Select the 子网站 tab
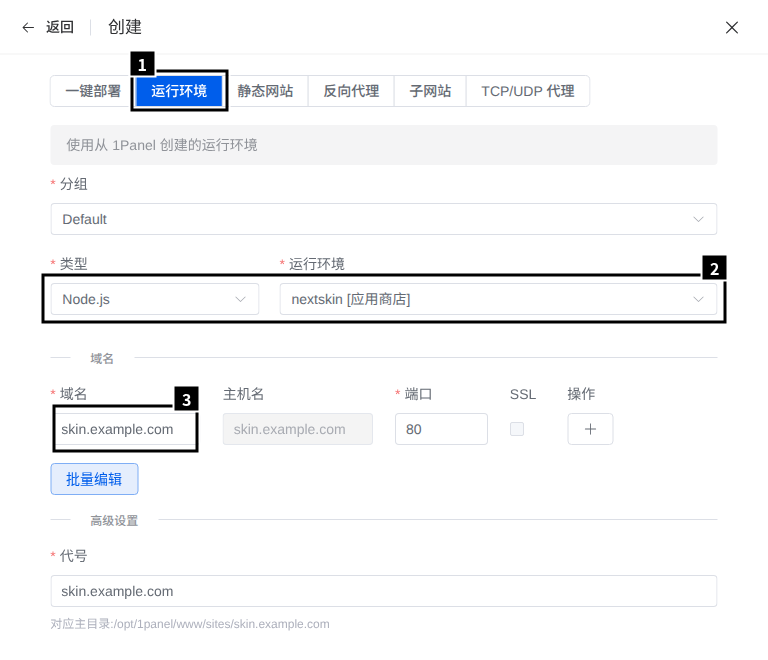This screenshot has width=768, height=660. pos(430,91)
